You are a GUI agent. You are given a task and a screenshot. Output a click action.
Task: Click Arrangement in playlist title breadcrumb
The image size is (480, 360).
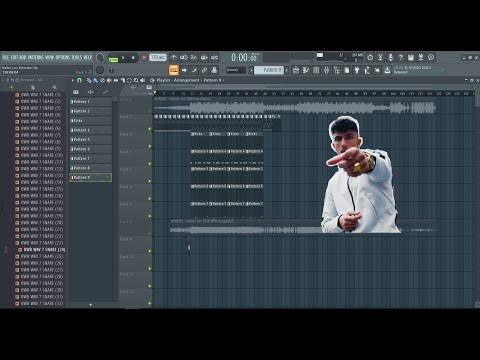pos(187,80)
